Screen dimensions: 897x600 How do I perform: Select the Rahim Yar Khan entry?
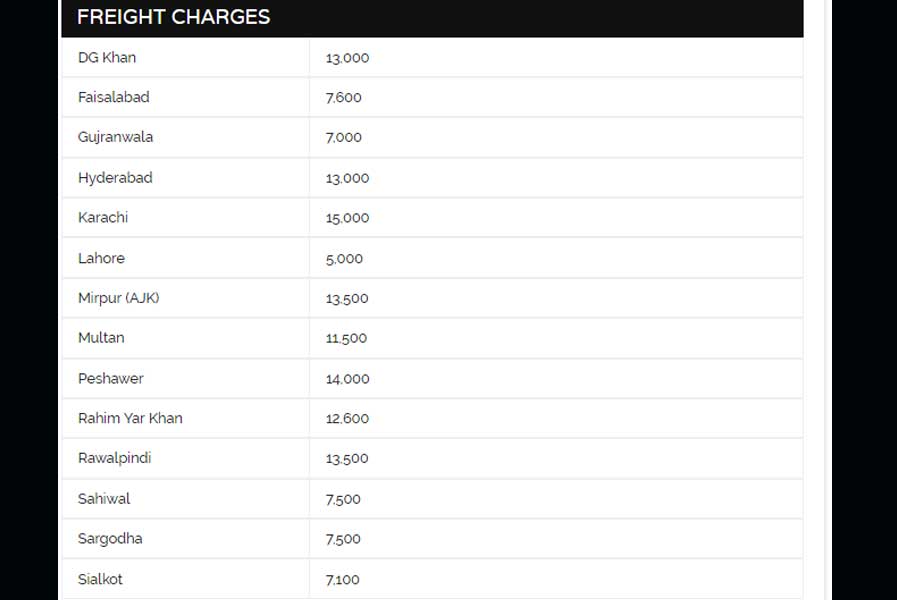pyautogui.click(x=130, y=418)
